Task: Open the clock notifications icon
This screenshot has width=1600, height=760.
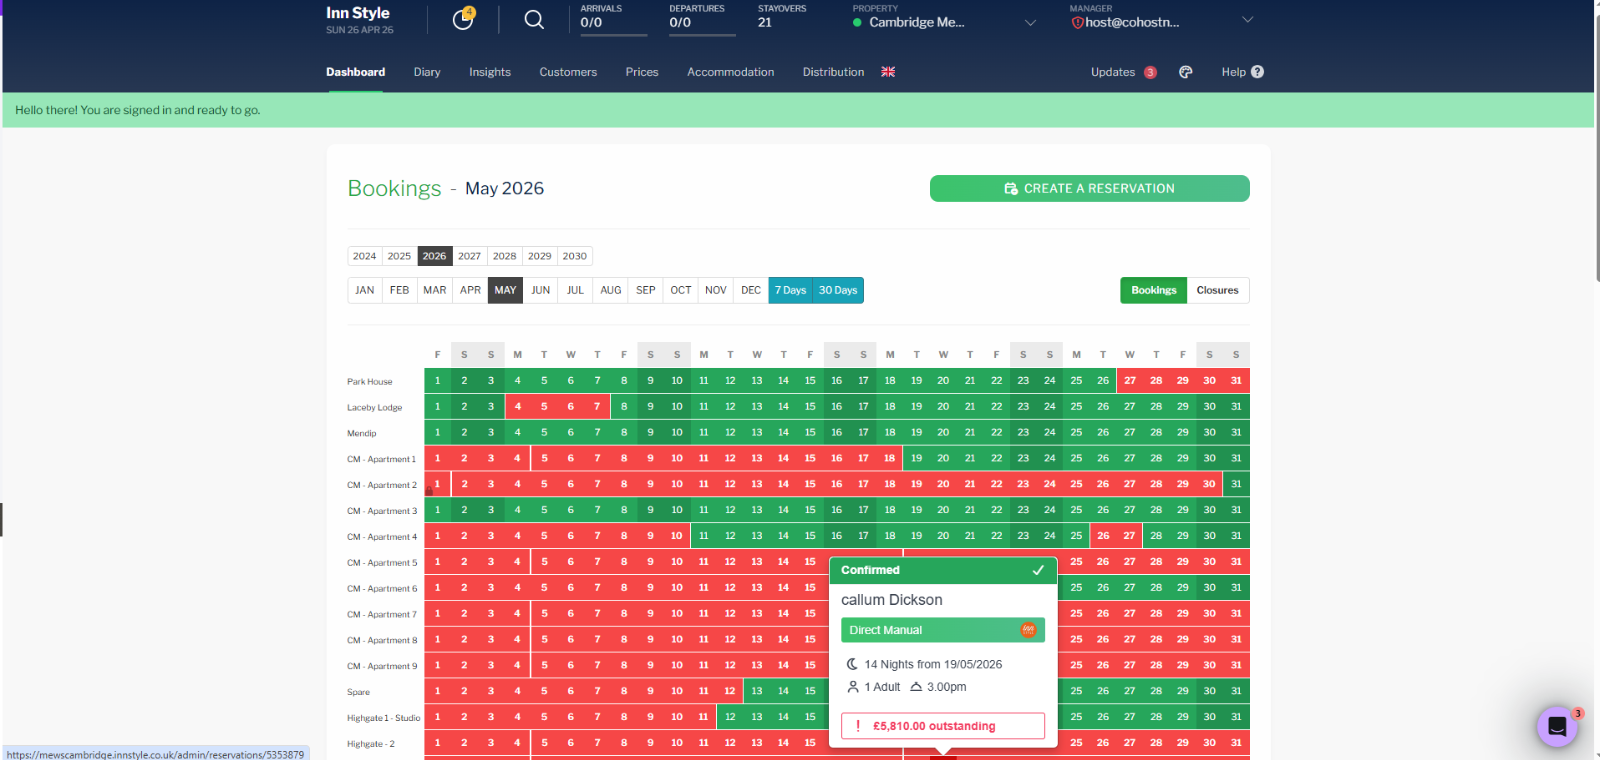Action: 463,19
